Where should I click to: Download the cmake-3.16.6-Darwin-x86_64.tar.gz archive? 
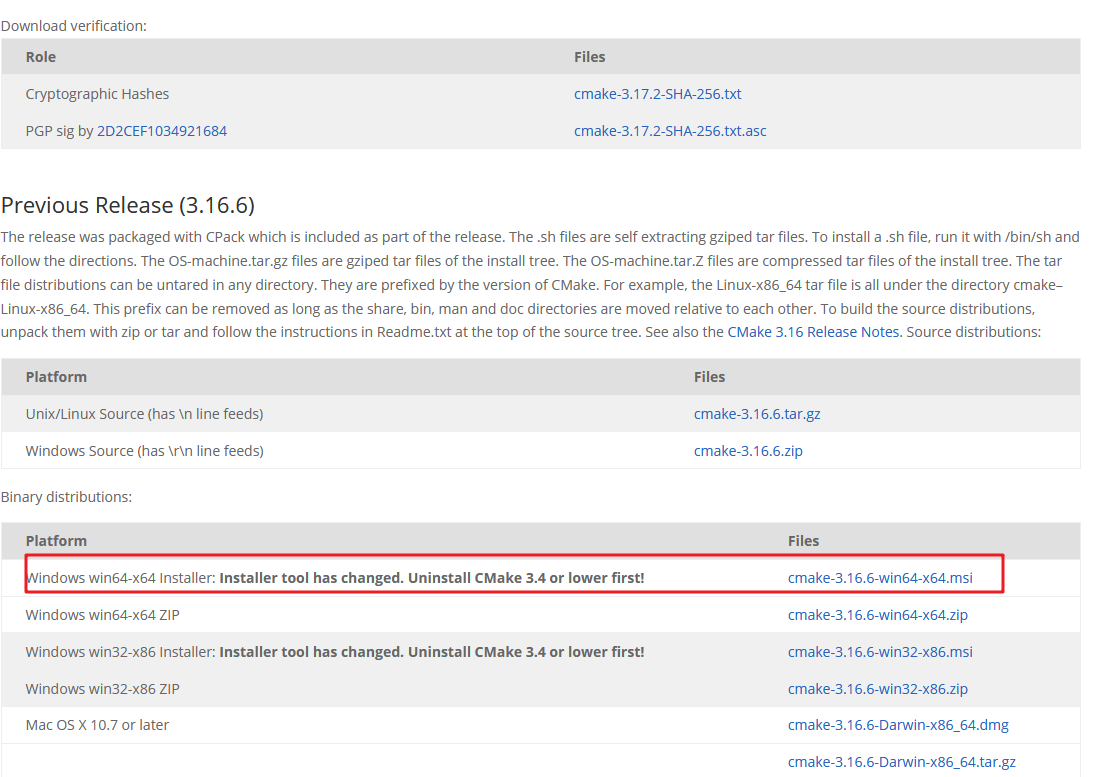point(902,761)
